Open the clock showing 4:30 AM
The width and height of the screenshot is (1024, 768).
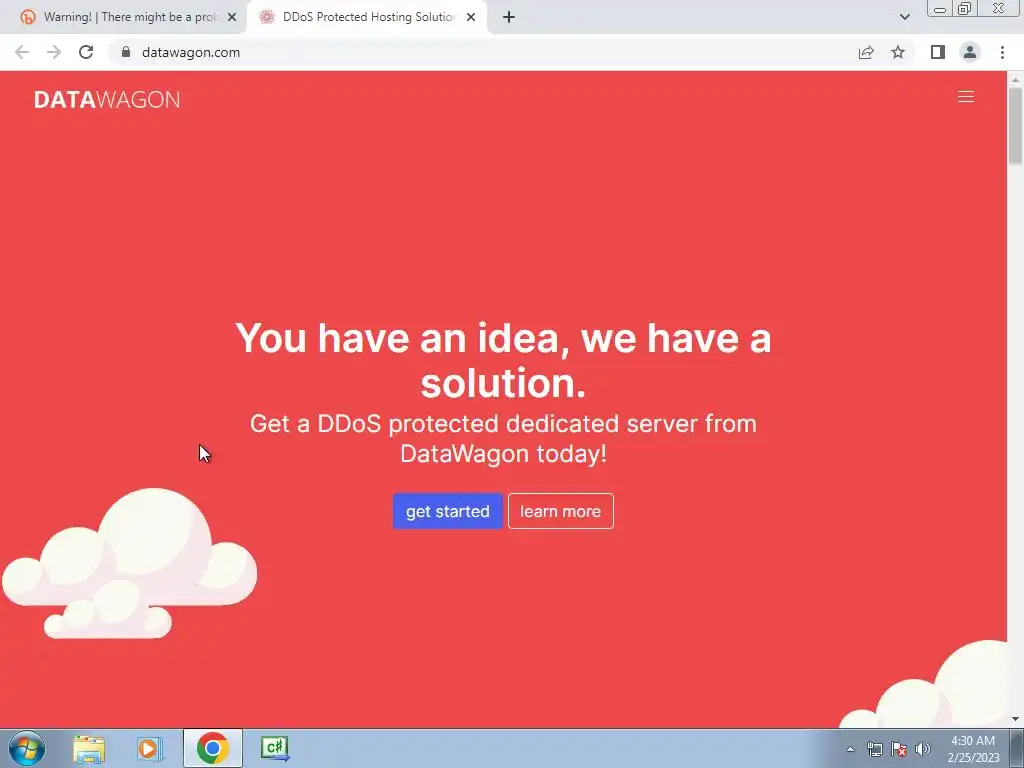coord(973,749)
